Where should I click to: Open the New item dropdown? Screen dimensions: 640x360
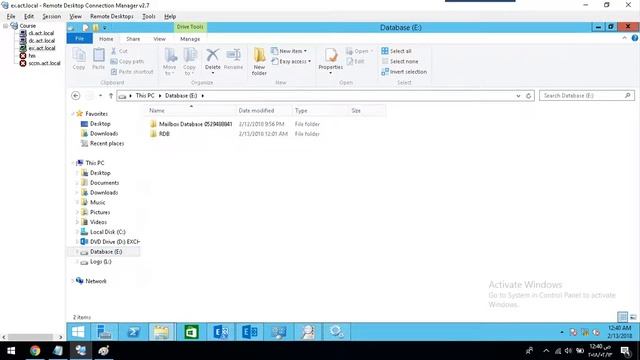289,51
